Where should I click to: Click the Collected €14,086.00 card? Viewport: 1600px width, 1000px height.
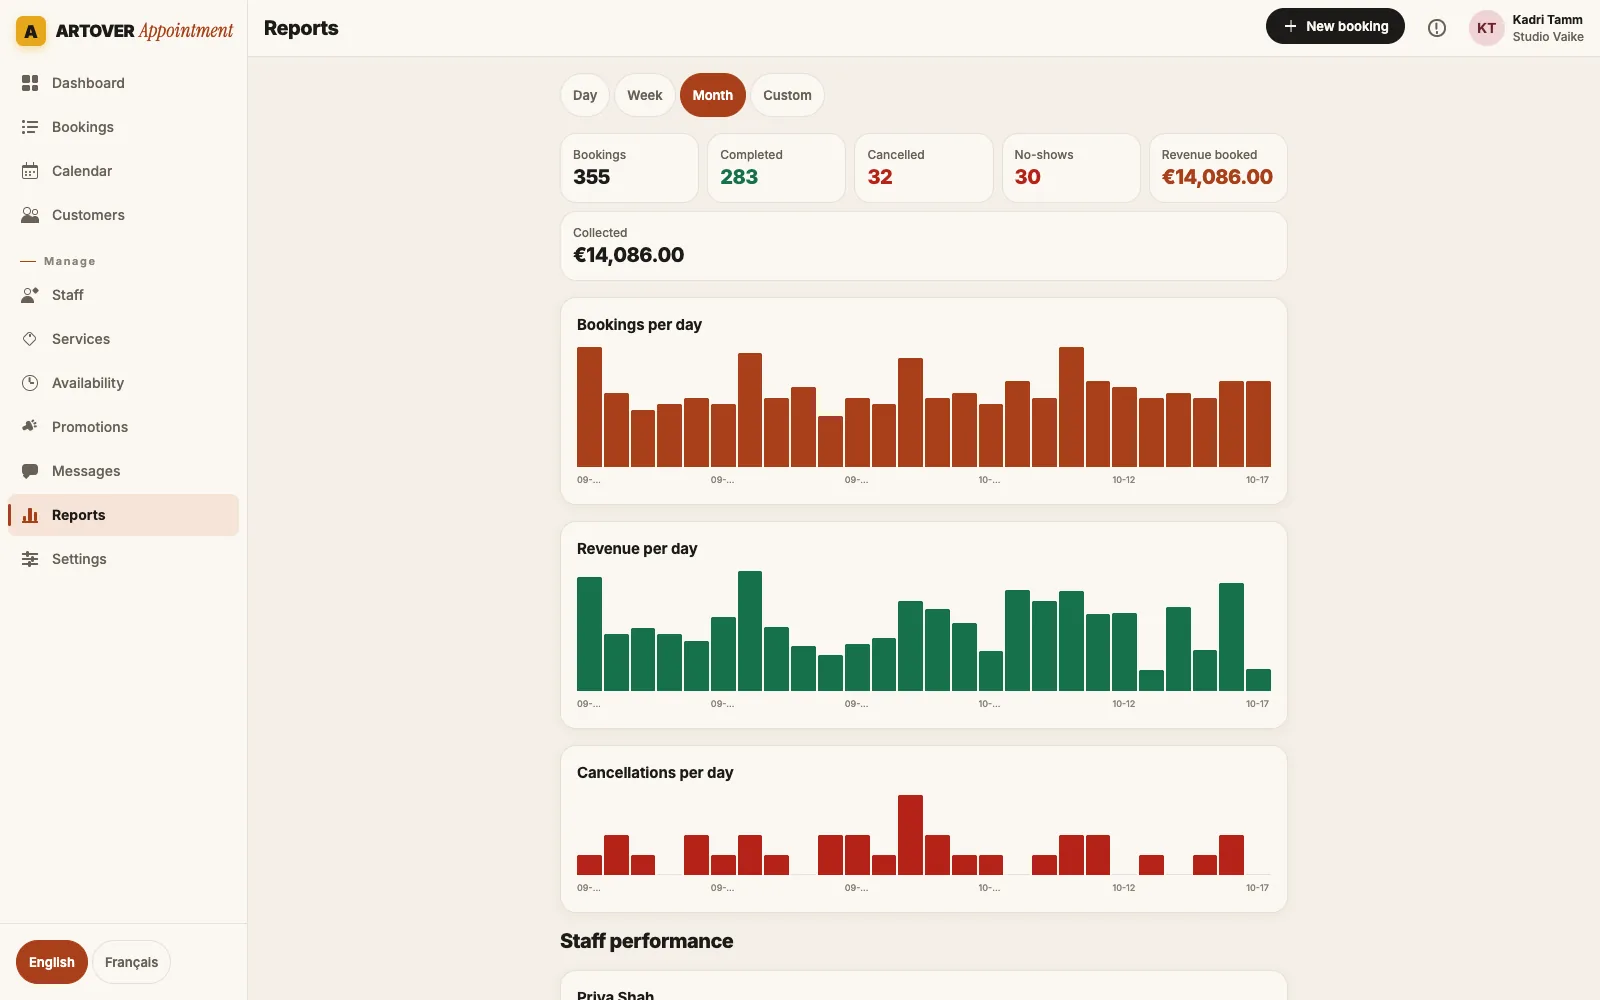[x=924, y=246]
